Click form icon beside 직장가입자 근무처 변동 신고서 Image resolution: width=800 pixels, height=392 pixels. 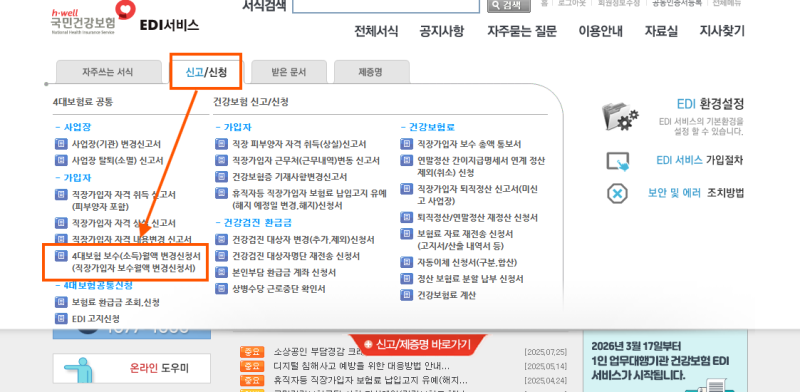point(221,161)
